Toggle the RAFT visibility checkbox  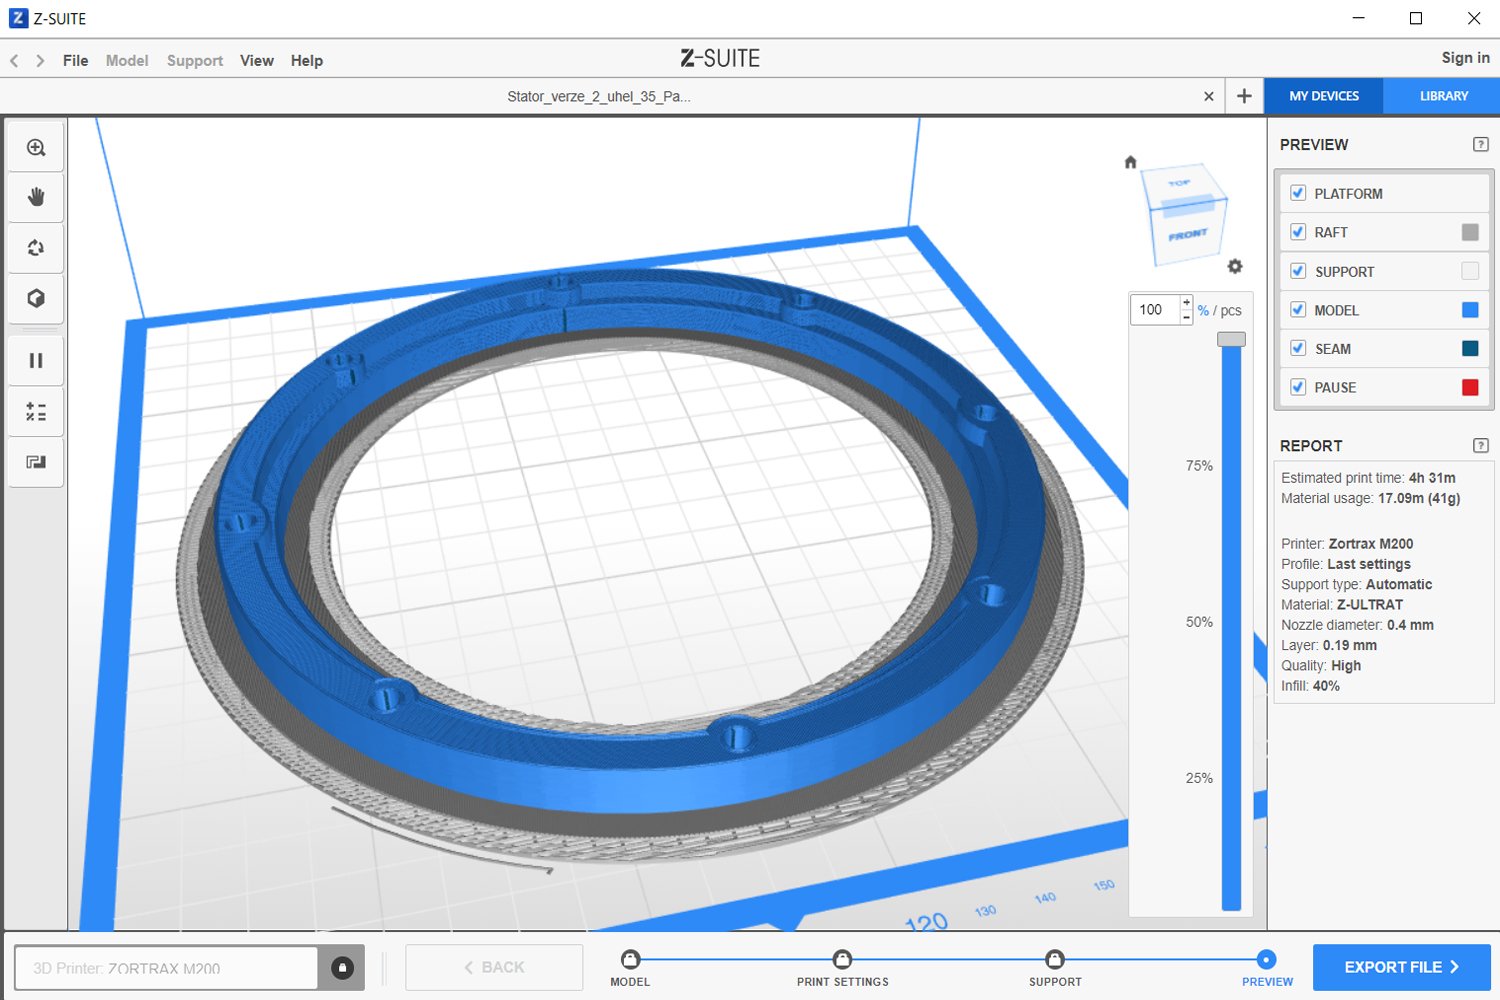1298,232
